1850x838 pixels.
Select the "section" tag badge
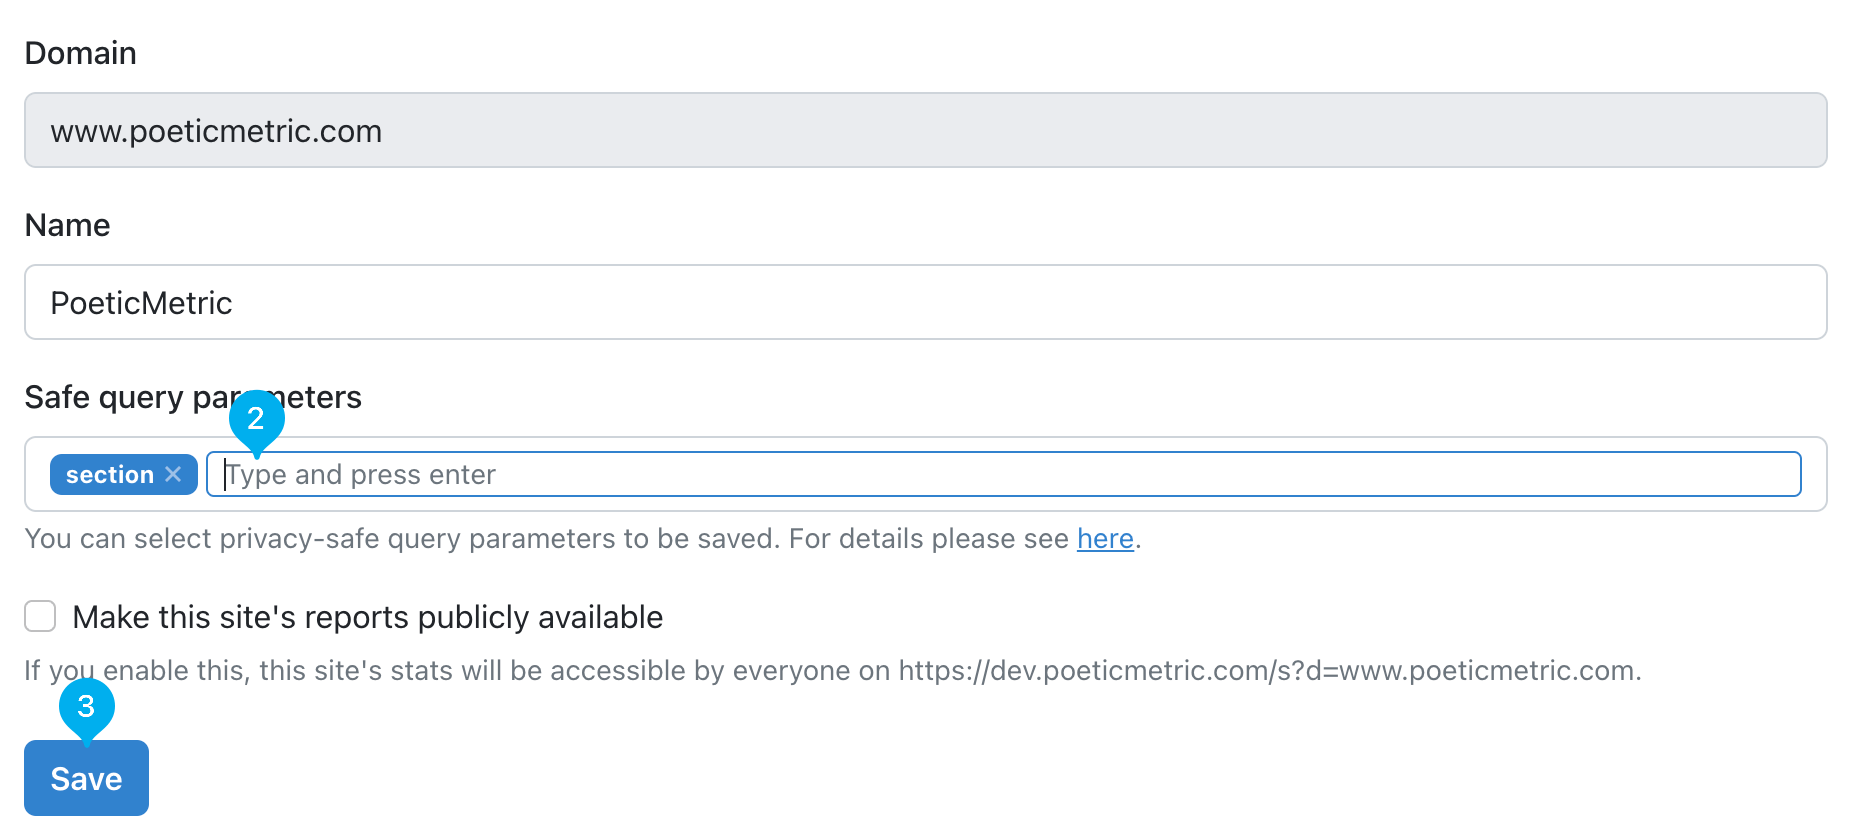click(x=110, y=474)
